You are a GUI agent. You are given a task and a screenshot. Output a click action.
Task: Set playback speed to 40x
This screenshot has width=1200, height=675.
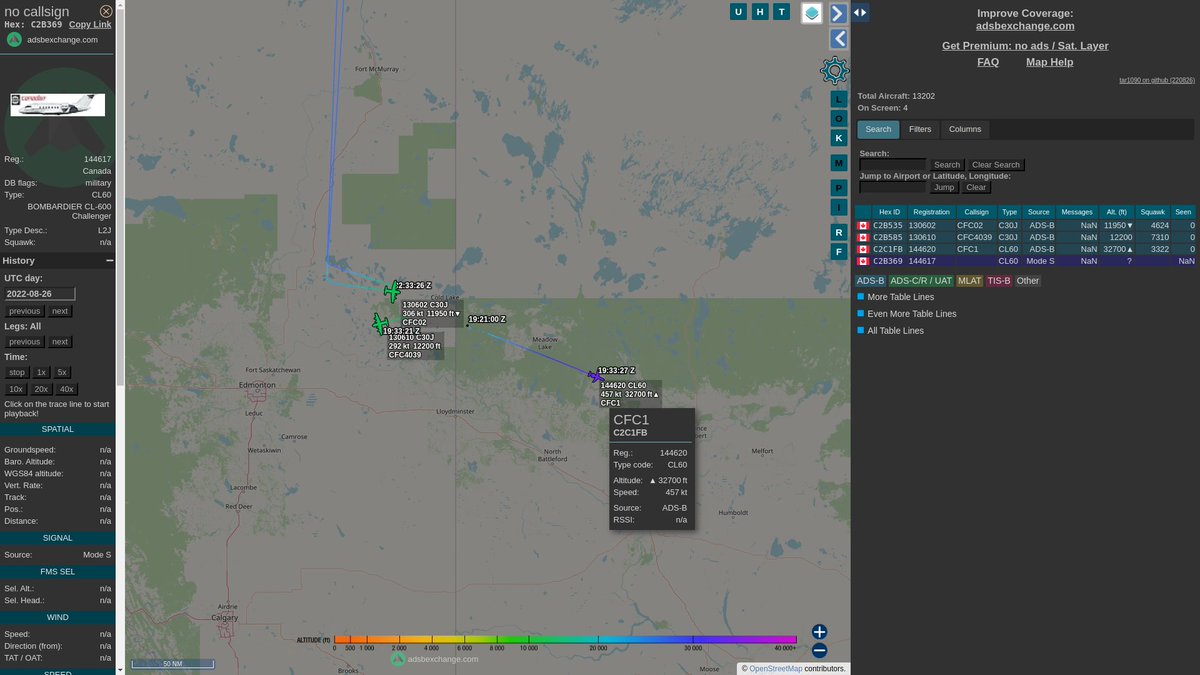click(67, 389)
